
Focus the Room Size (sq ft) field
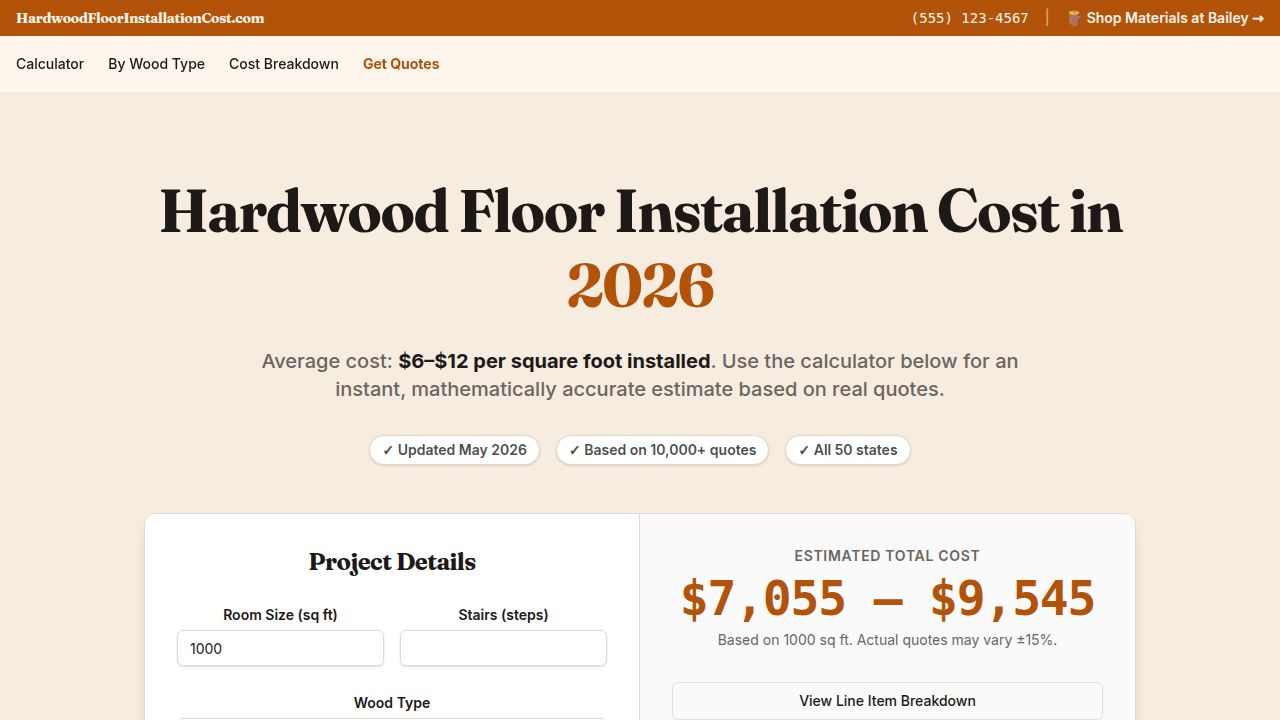tap(280, 648)
